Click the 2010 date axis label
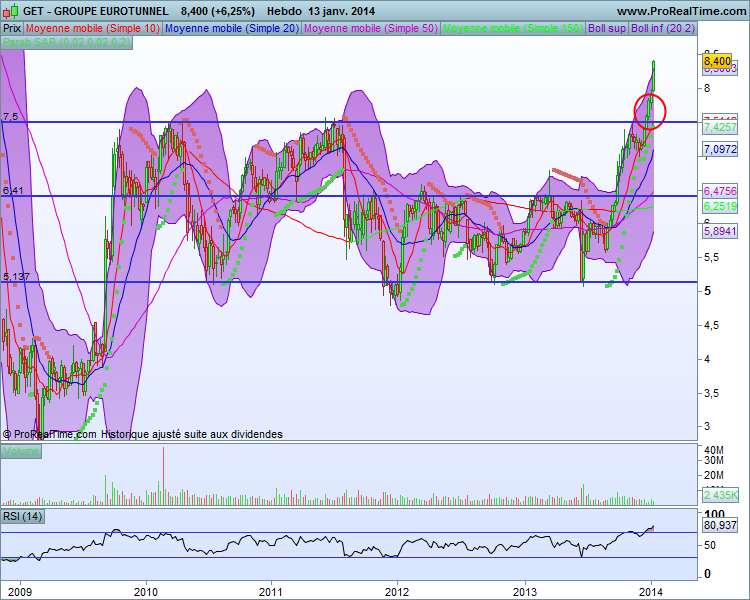 click(x=146, y=592)
